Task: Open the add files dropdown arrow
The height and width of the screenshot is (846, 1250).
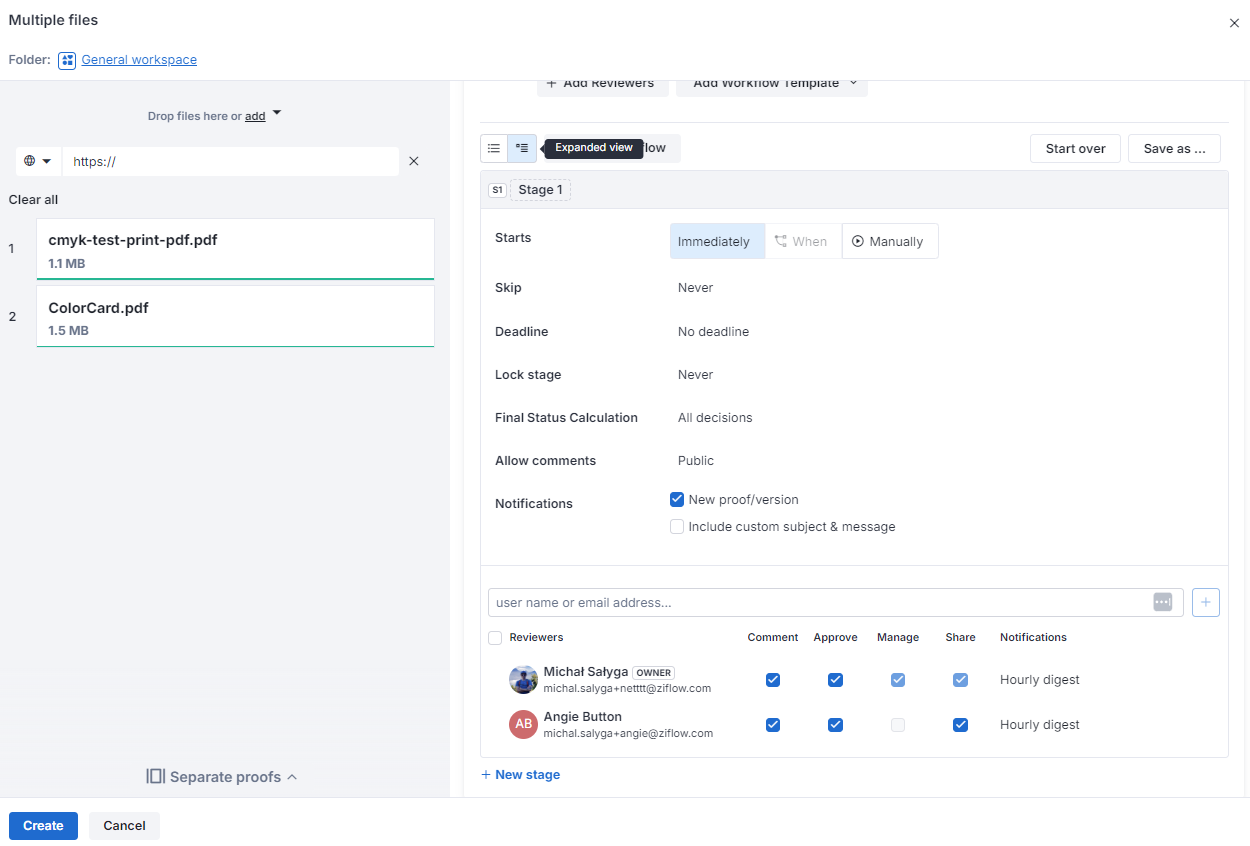Action: pyautogui.click(x=277, y=113)
